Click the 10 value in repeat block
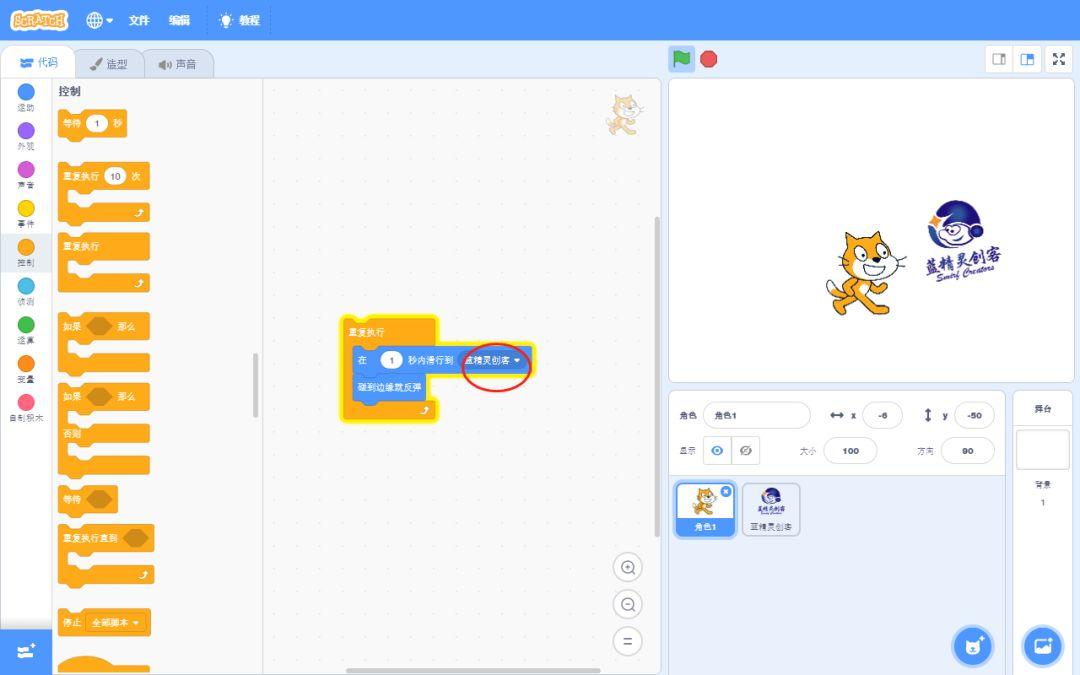1080x675 pixels. tap(115, 176)
